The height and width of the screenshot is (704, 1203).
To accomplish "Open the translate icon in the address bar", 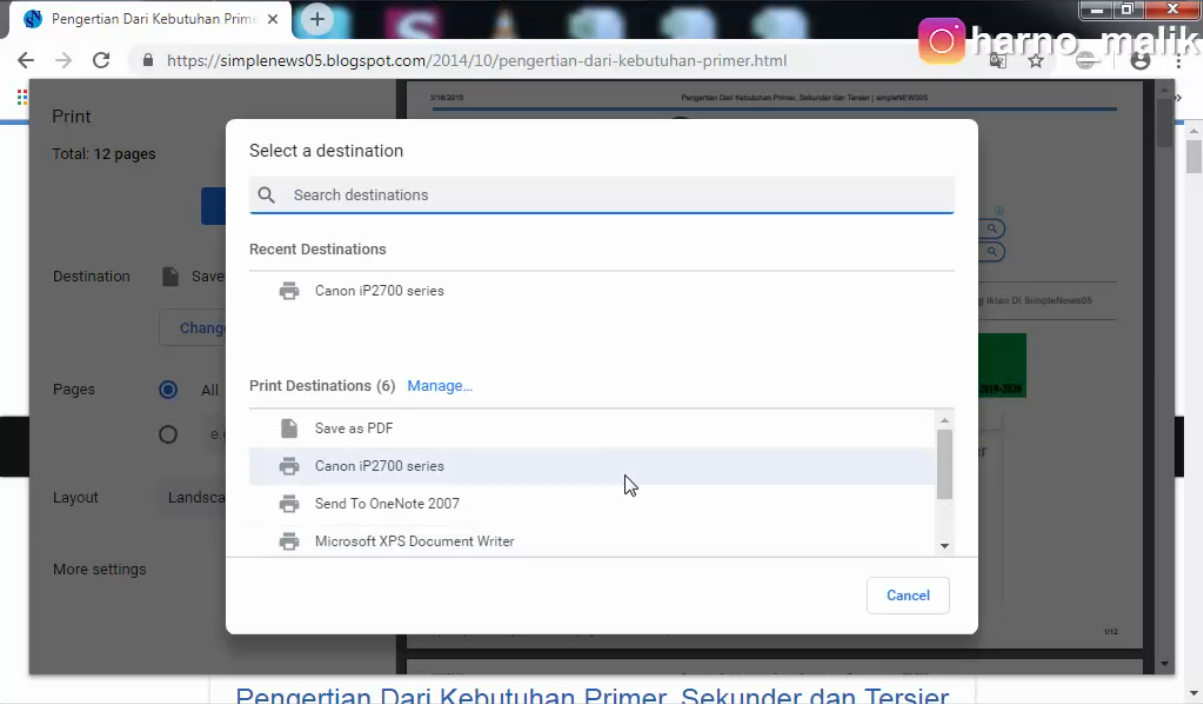I will [x=997, y=60].
